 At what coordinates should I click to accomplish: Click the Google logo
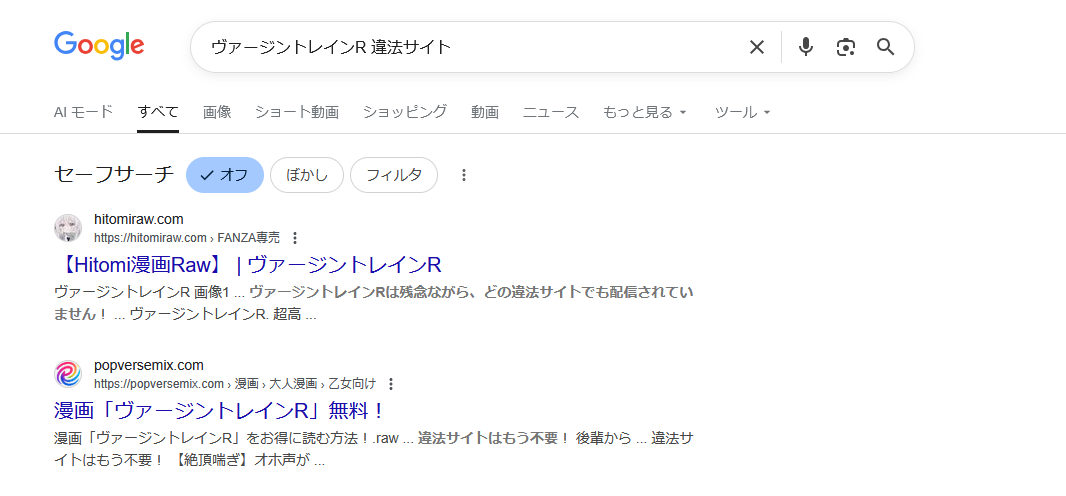(x=99, y=46)
